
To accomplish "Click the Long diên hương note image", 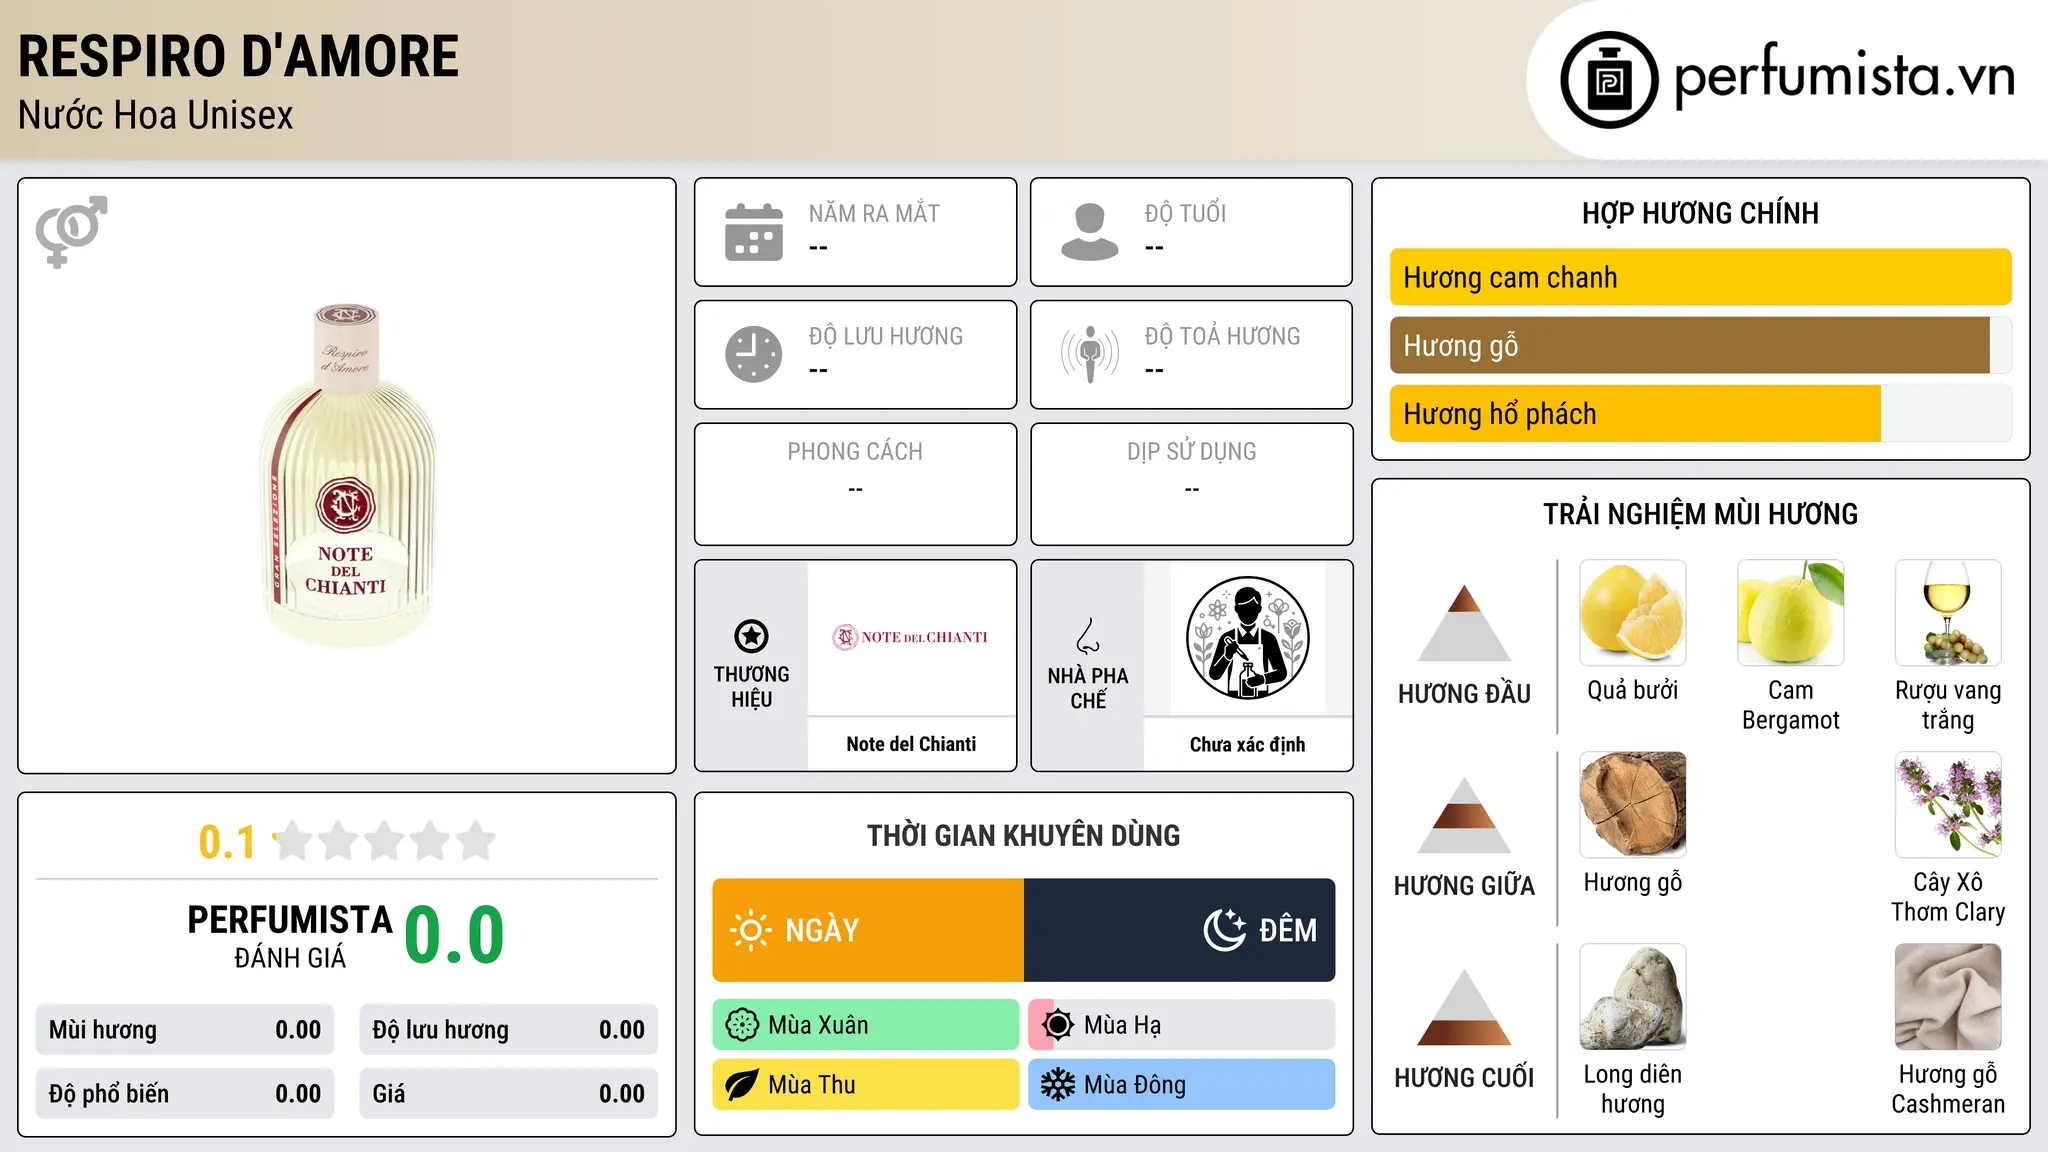I will [1633, 997].
